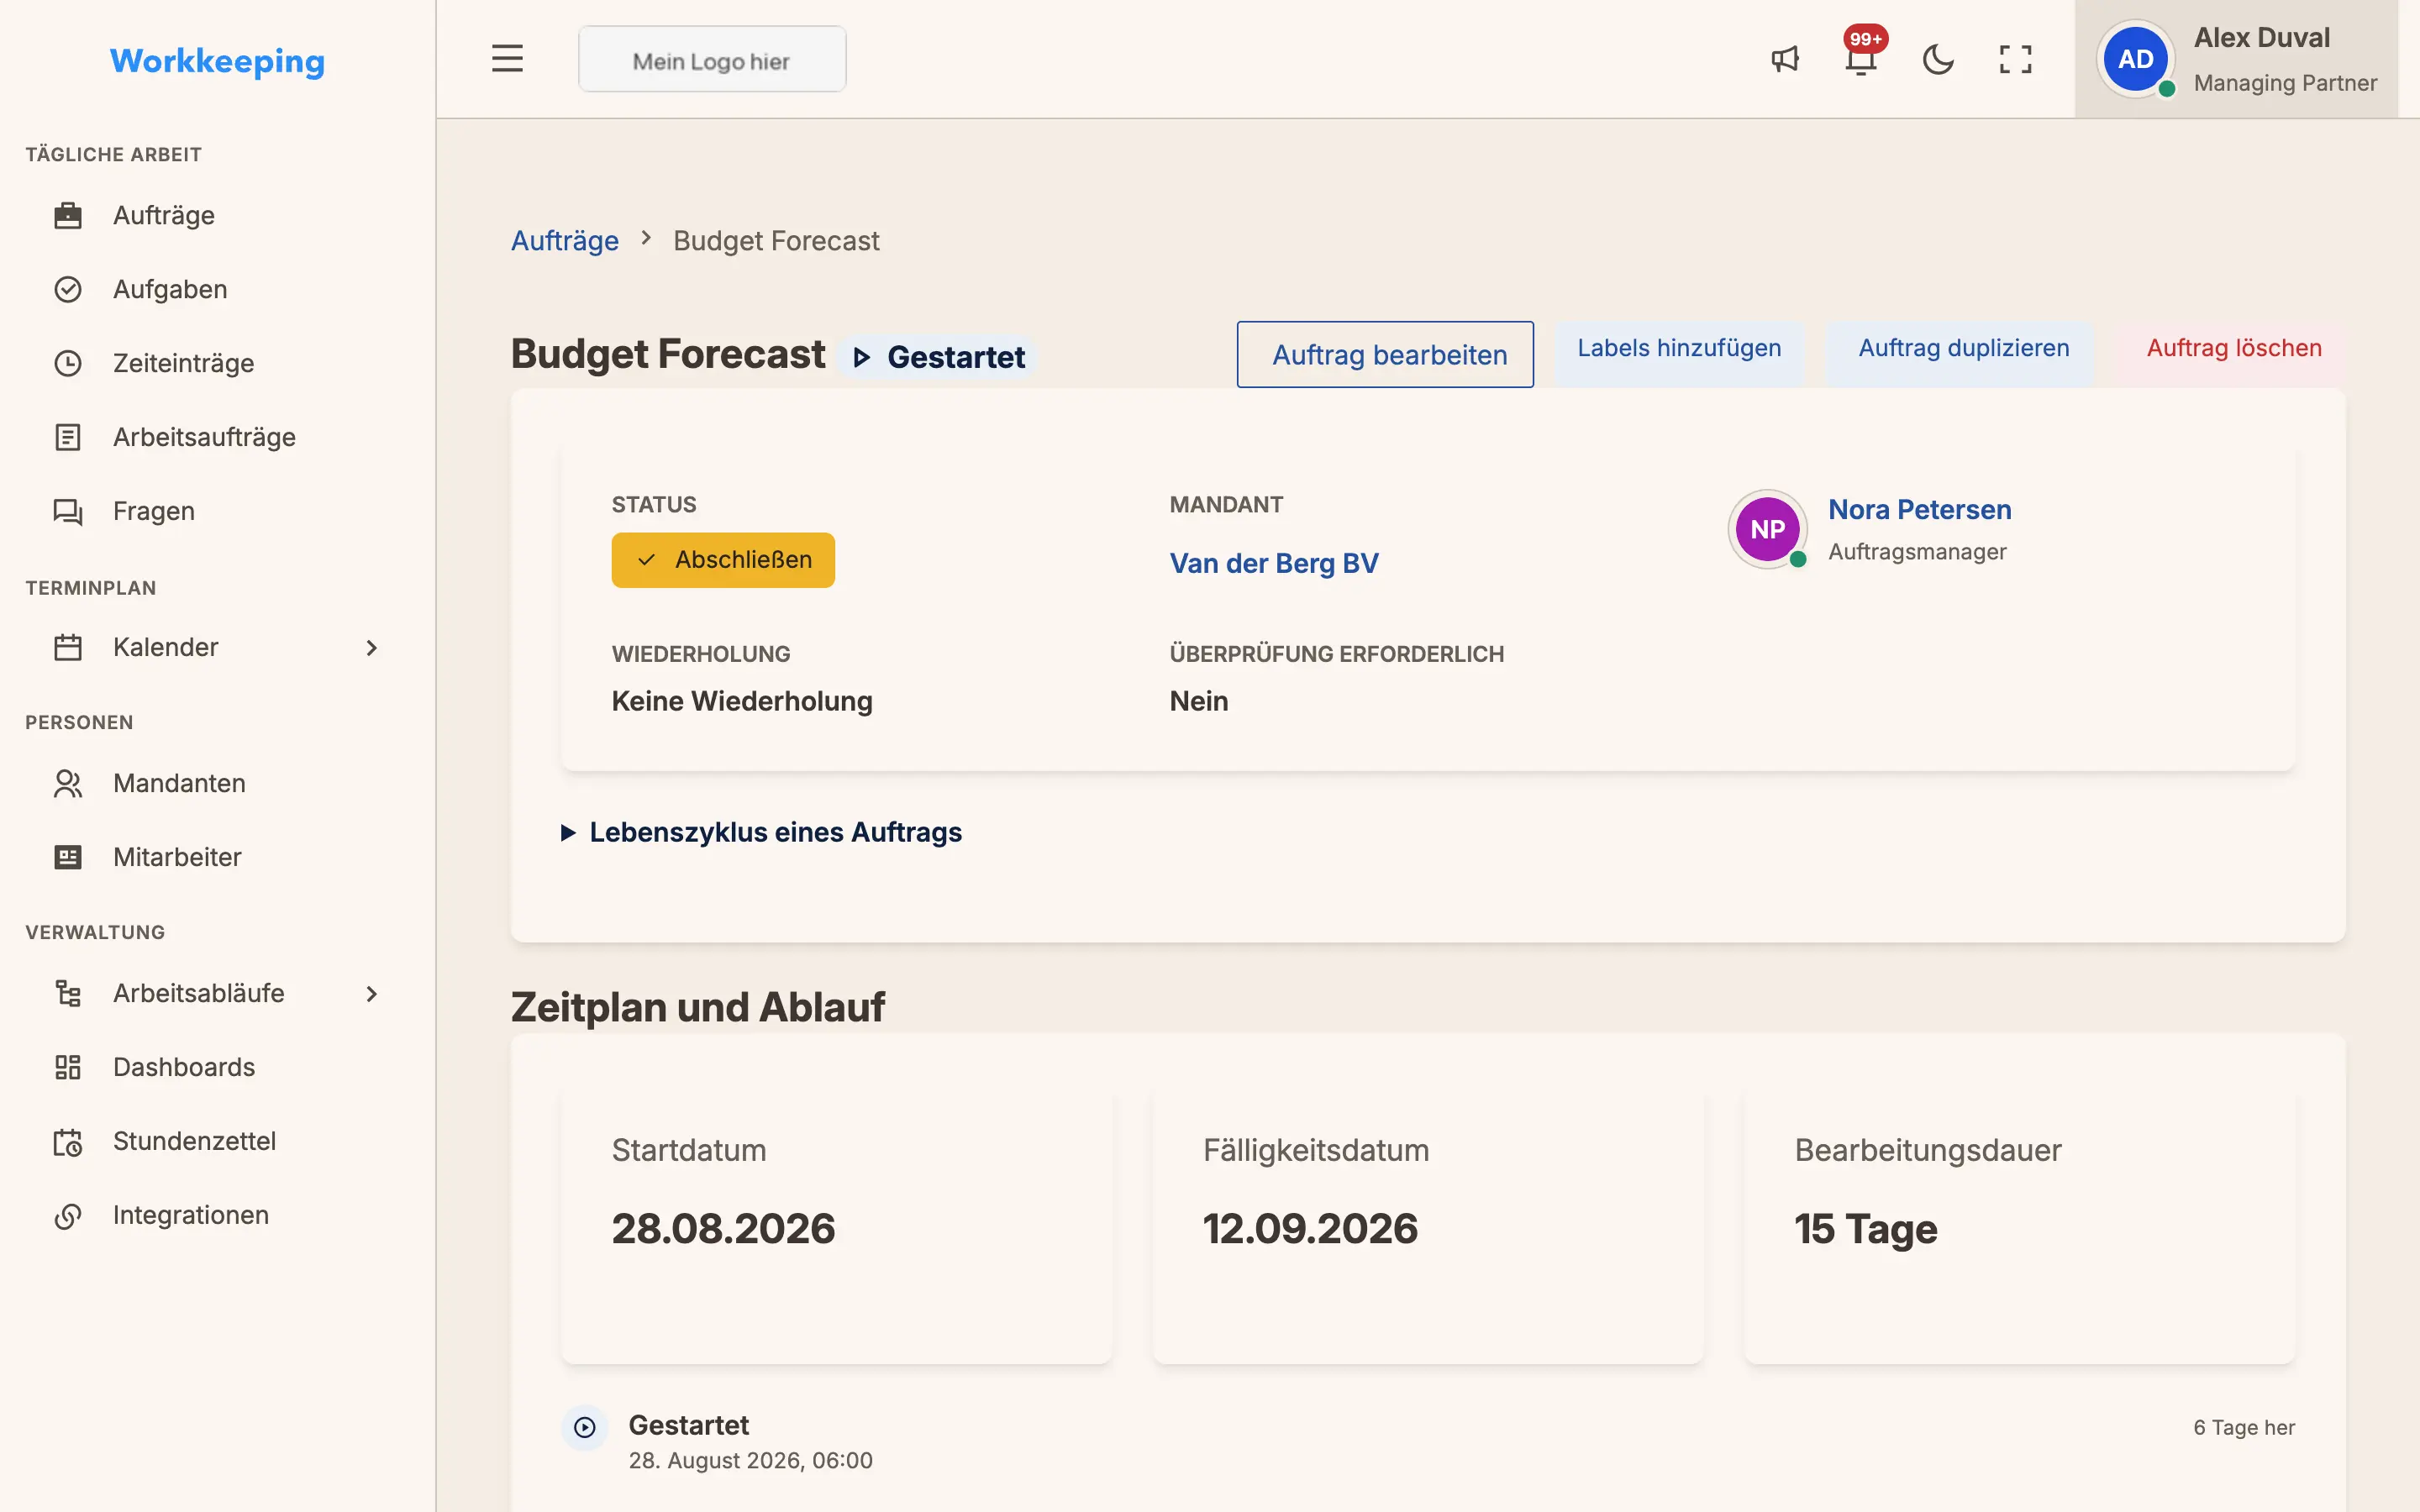The height and width of the screenshot is (1512, 2420).
Task: Click the Workkeeping logo
Action: (217, 61)
